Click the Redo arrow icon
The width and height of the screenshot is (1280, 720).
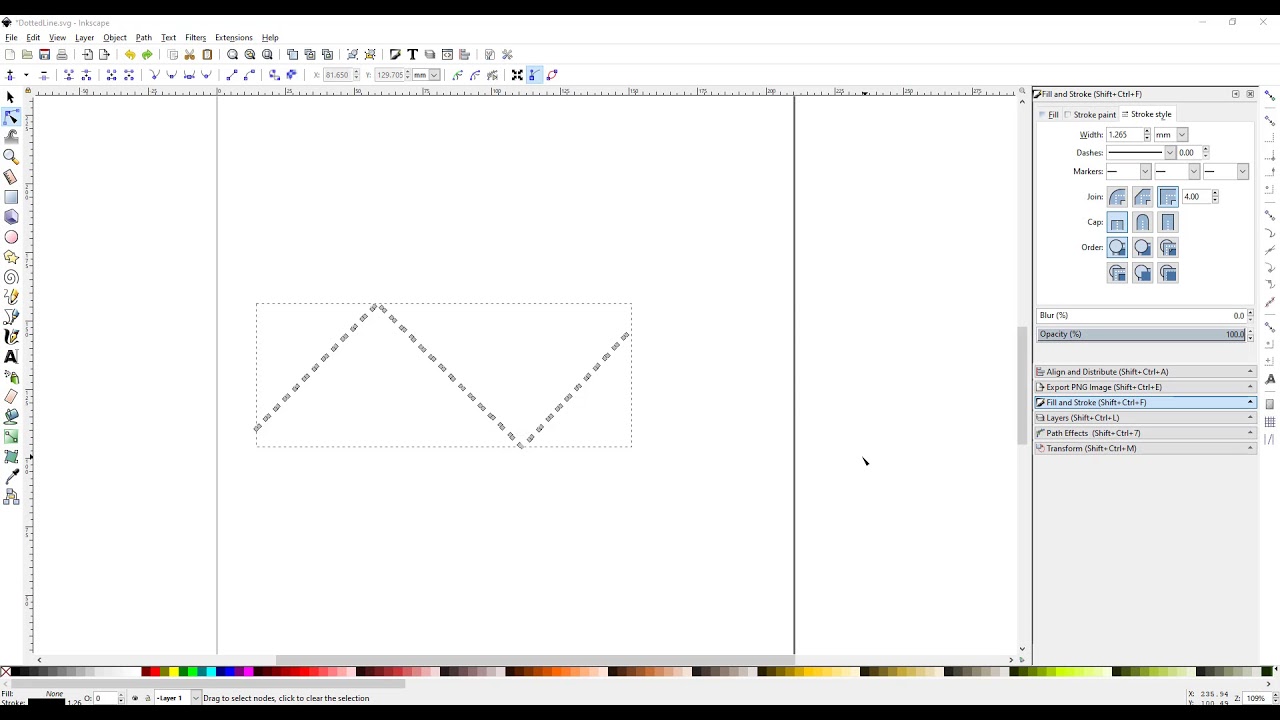147,55
